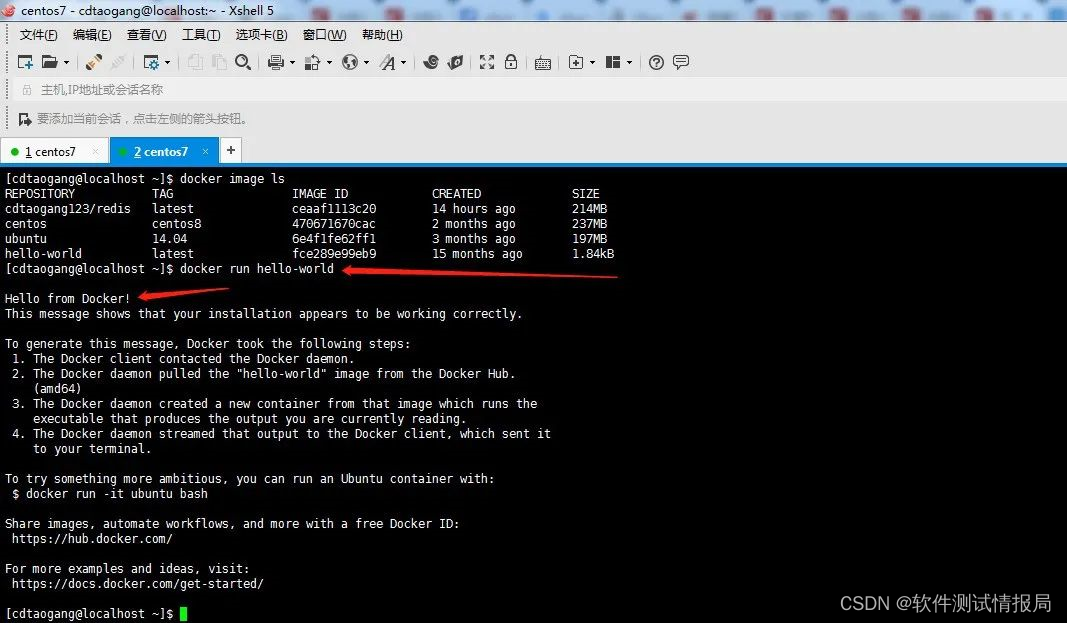Open the keyboard mapping icon
Screen dimensions: 1067x623
coord(543,63)
